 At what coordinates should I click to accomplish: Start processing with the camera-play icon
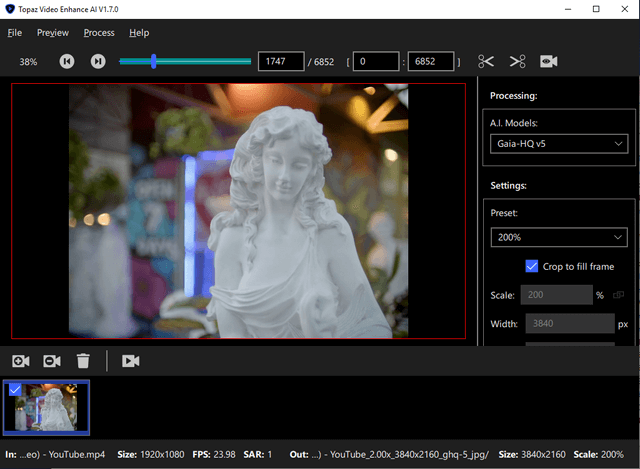(x=130, y=361)
